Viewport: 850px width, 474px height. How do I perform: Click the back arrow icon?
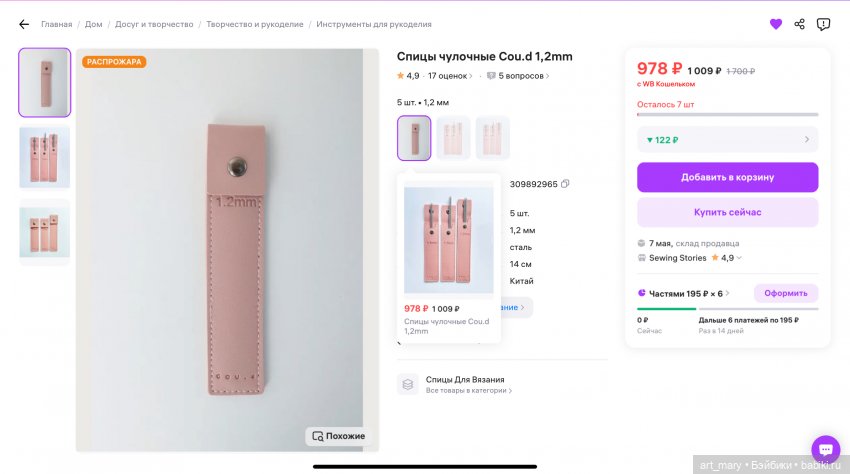(x=24, y=24)
